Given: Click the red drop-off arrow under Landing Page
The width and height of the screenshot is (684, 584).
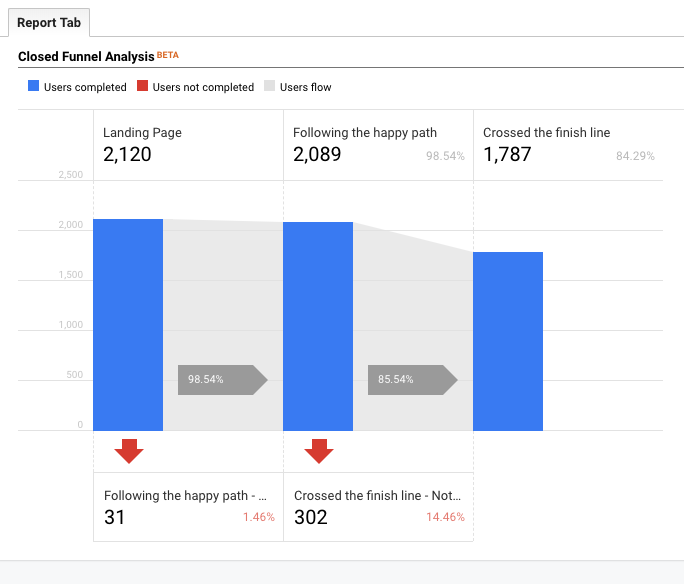Looking at the screenshot, I should click(128, 451).
